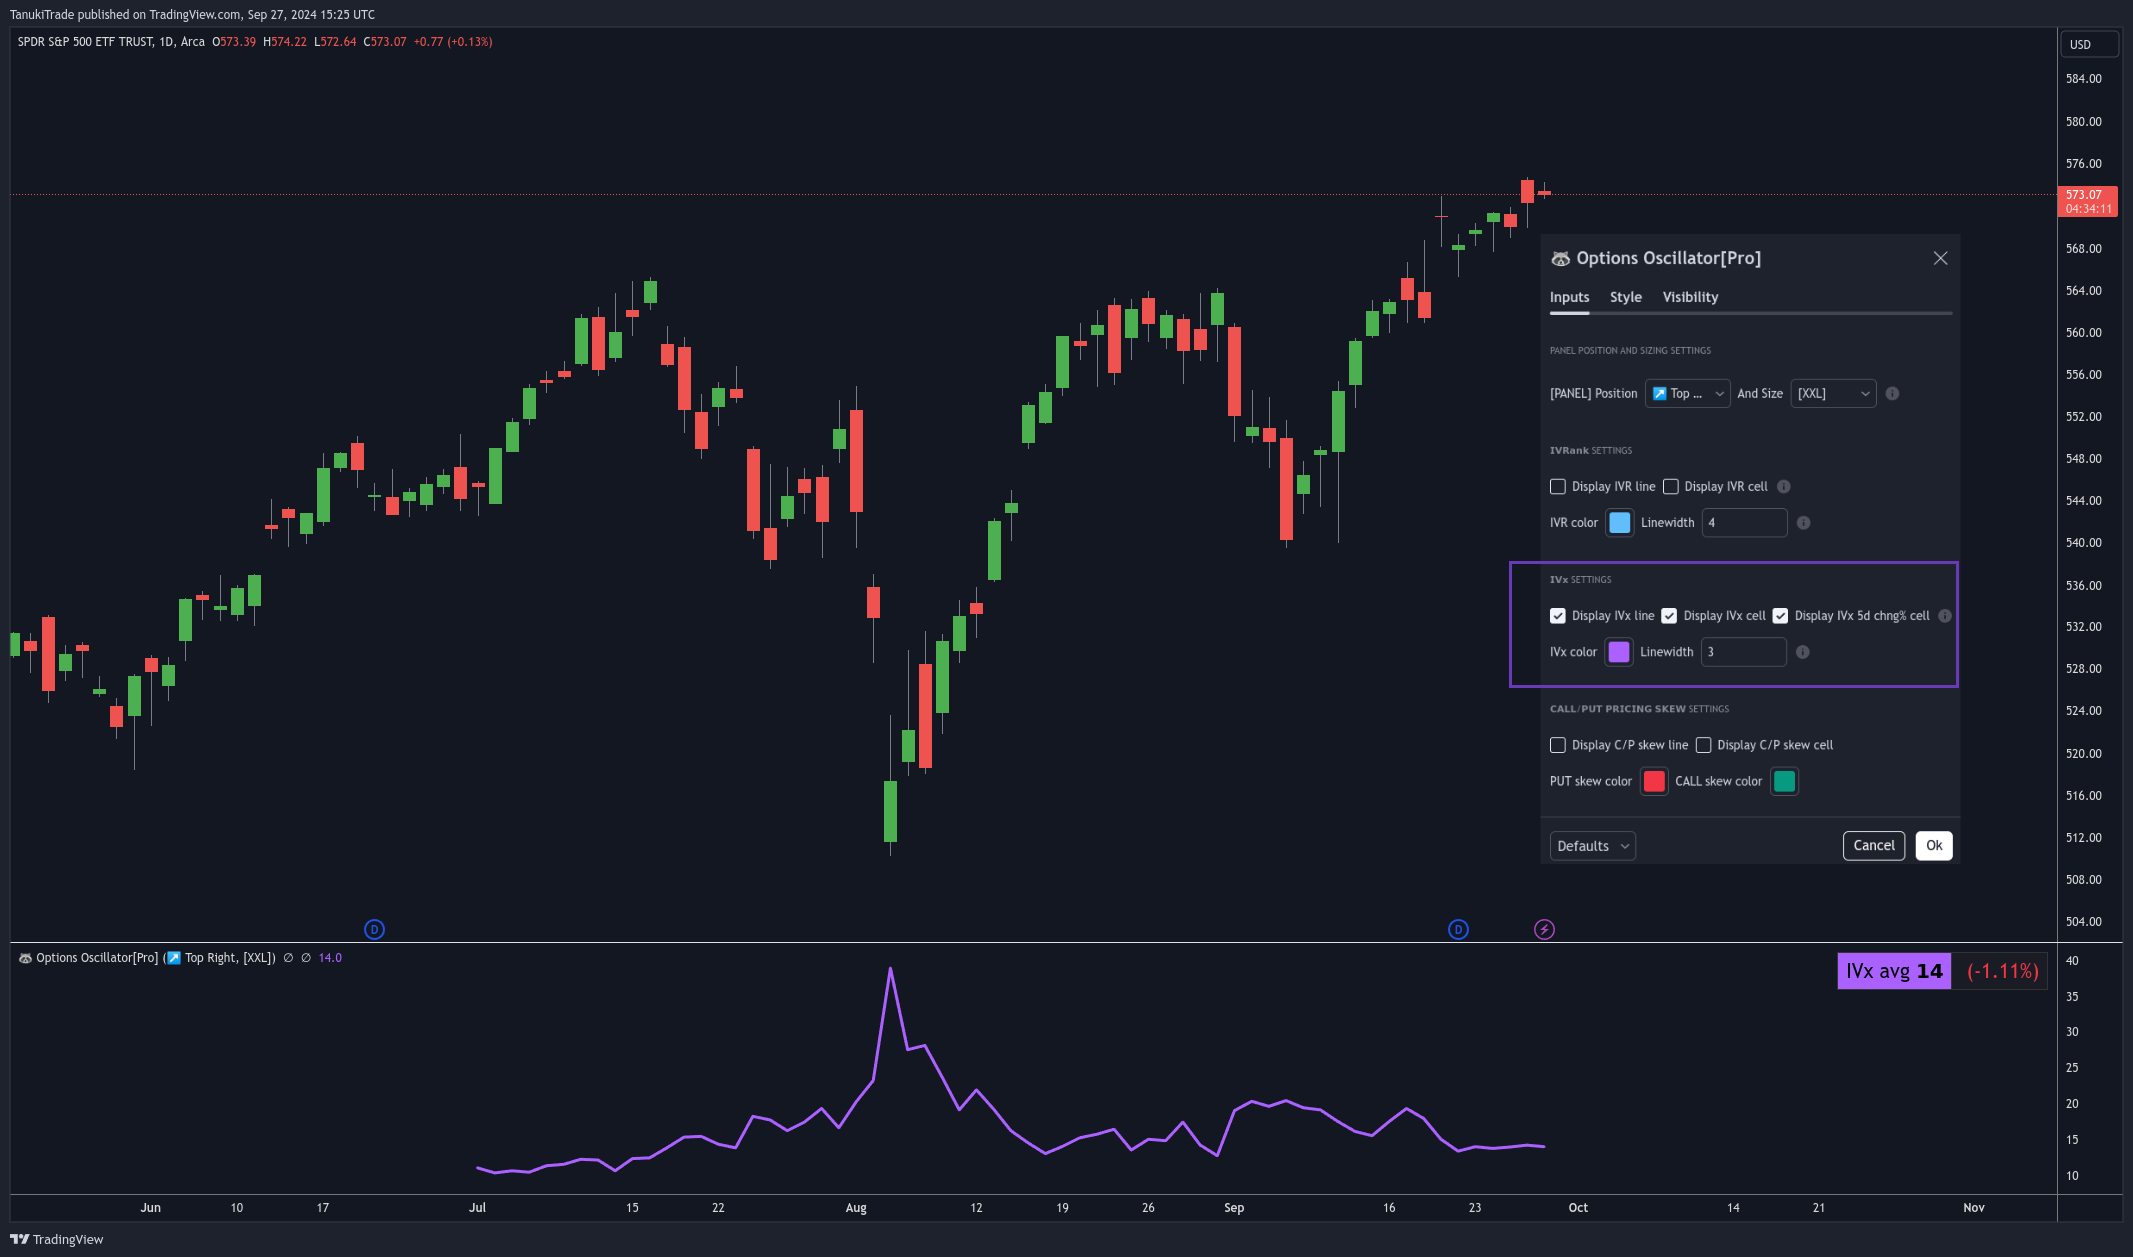Click the Oct label on time axis
This screenshot has height=1257, width=2133.
[1578, 1208]
